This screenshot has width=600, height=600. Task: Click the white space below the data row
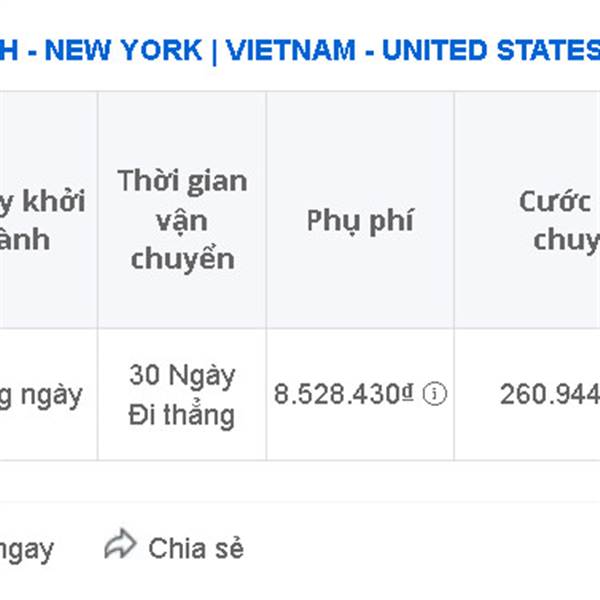[x=300, y=481]
